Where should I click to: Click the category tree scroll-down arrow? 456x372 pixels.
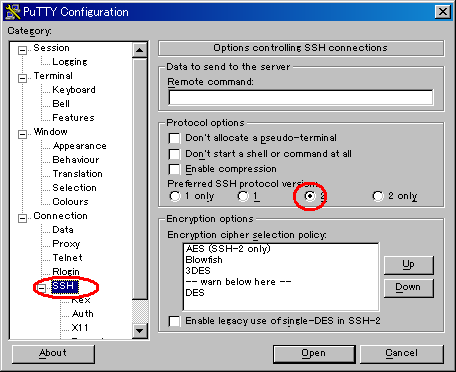click(139, 331)
